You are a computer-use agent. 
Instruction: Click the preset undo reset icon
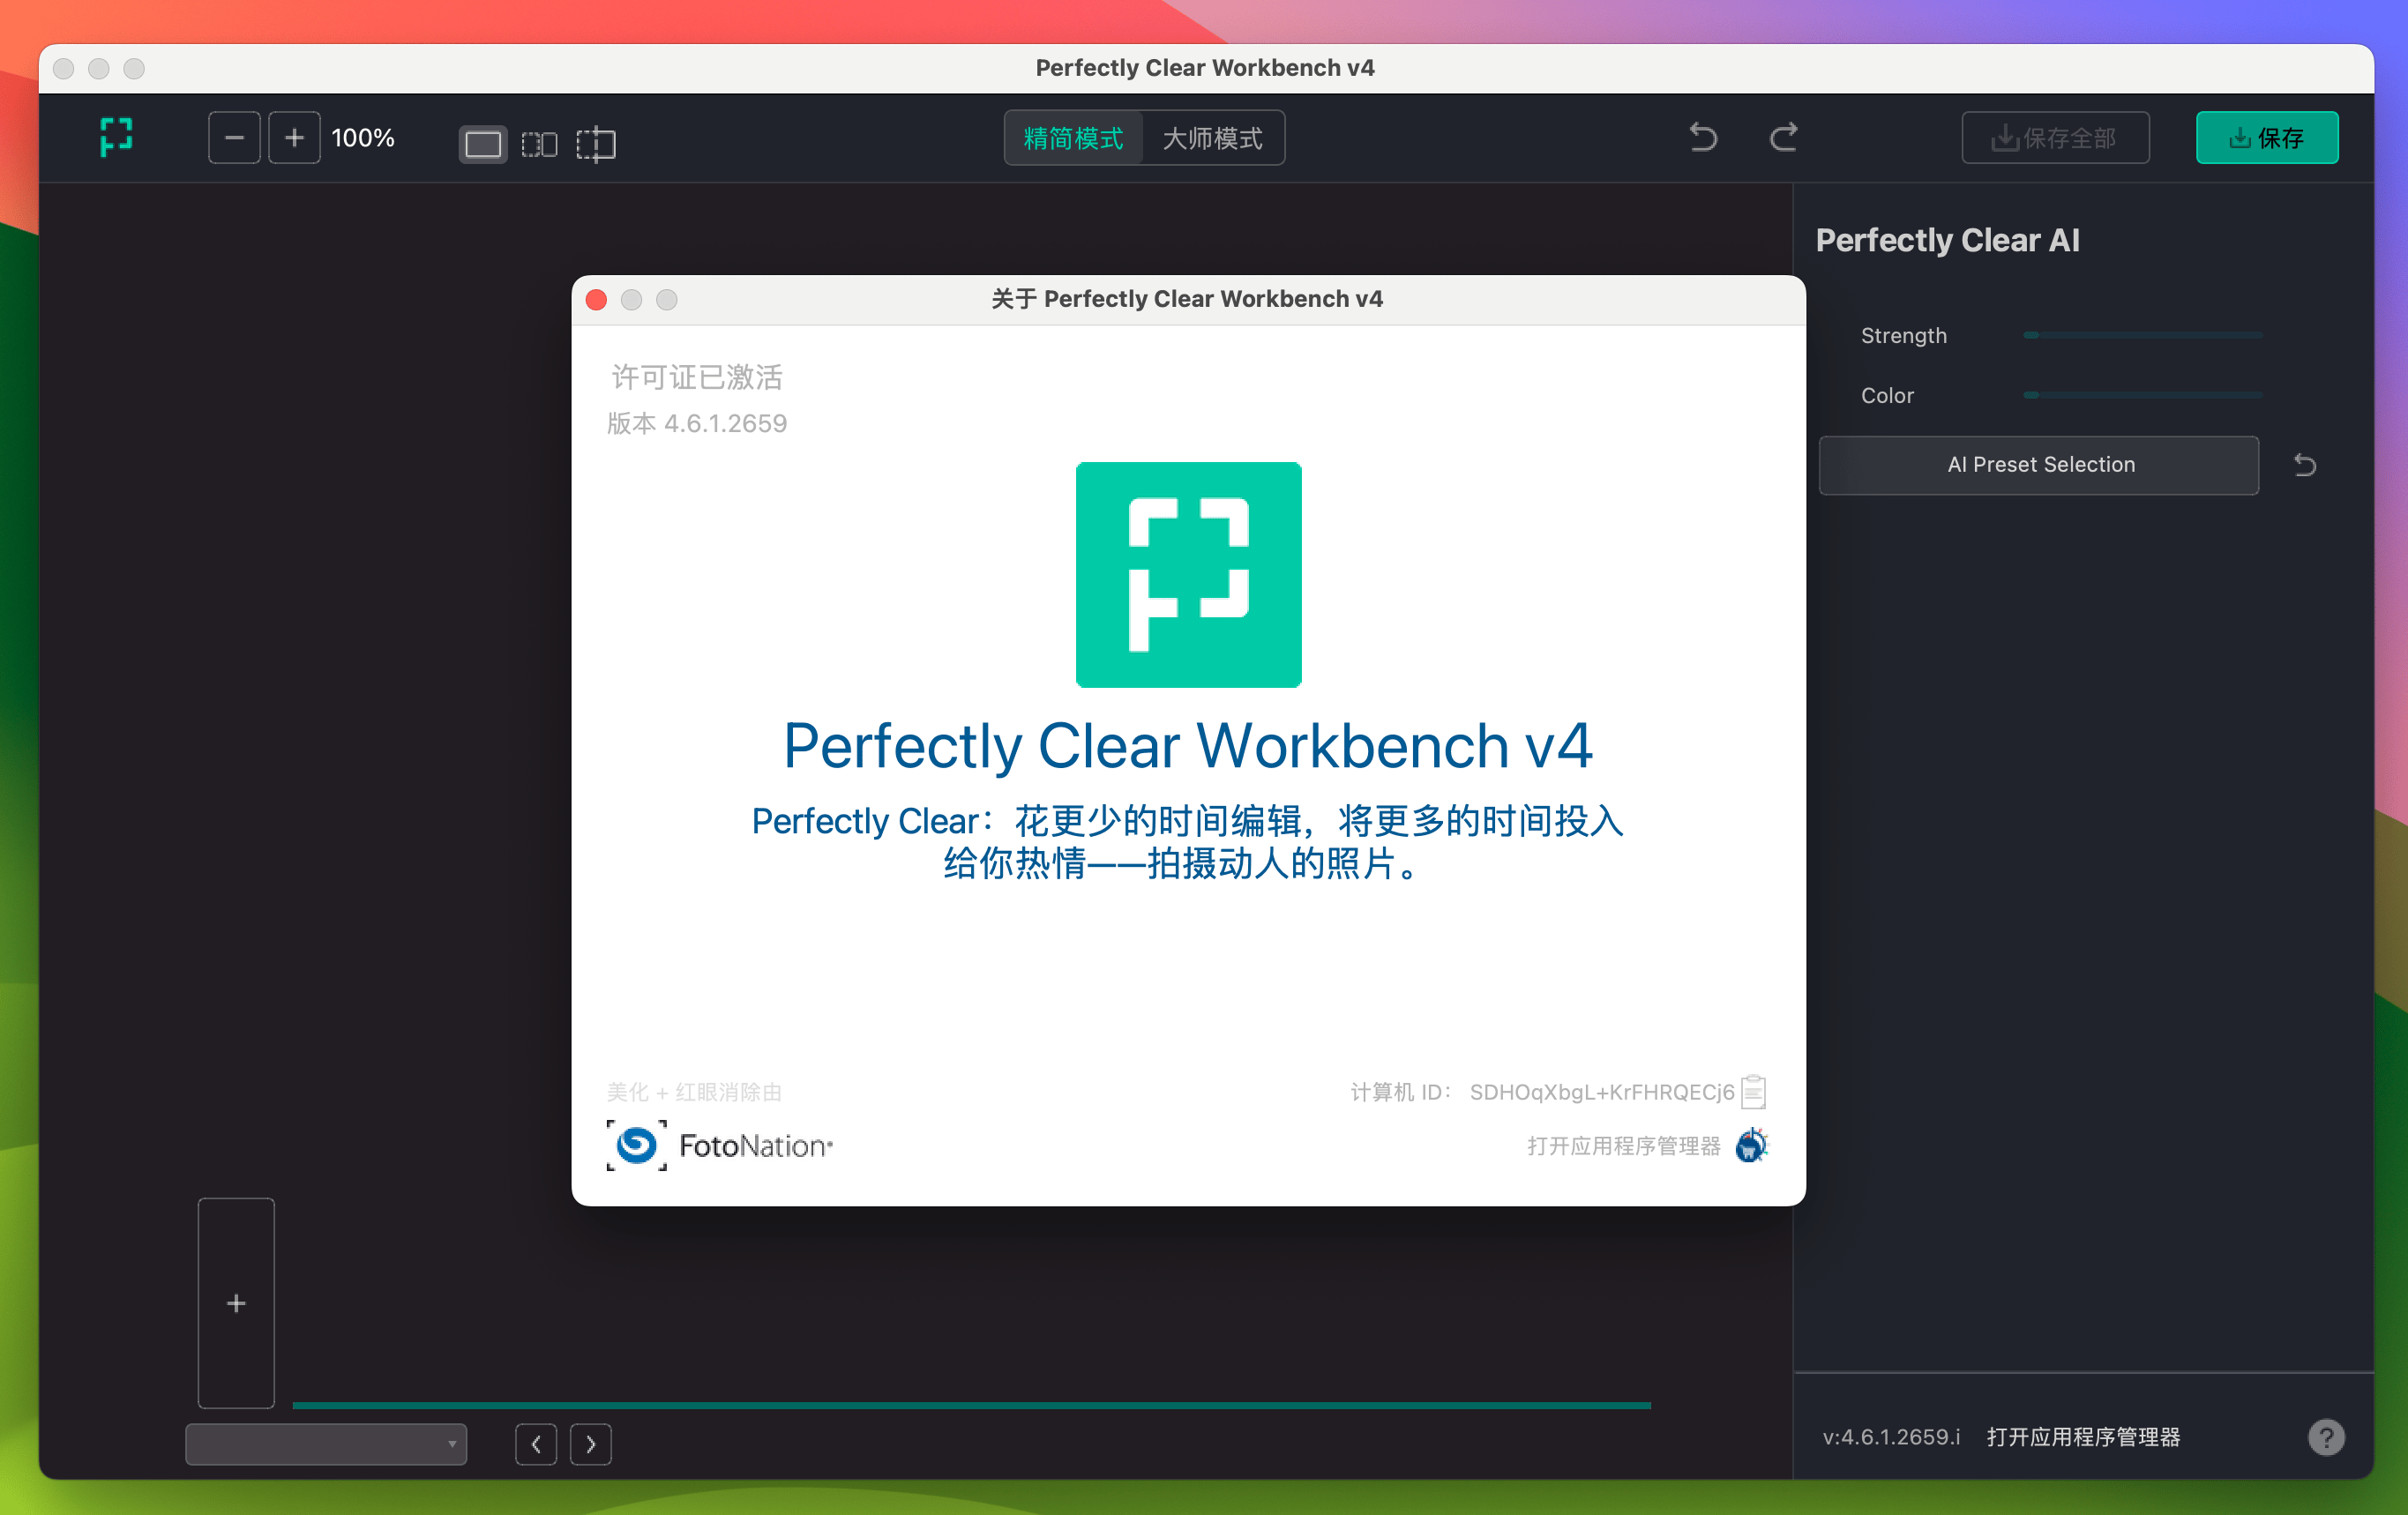pos(2308,463)
